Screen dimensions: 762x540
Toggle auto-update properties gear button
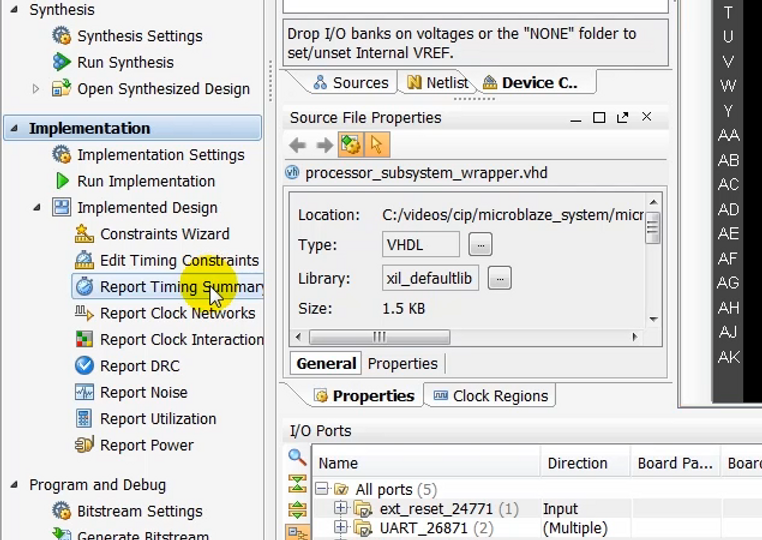tap(350, 145)
